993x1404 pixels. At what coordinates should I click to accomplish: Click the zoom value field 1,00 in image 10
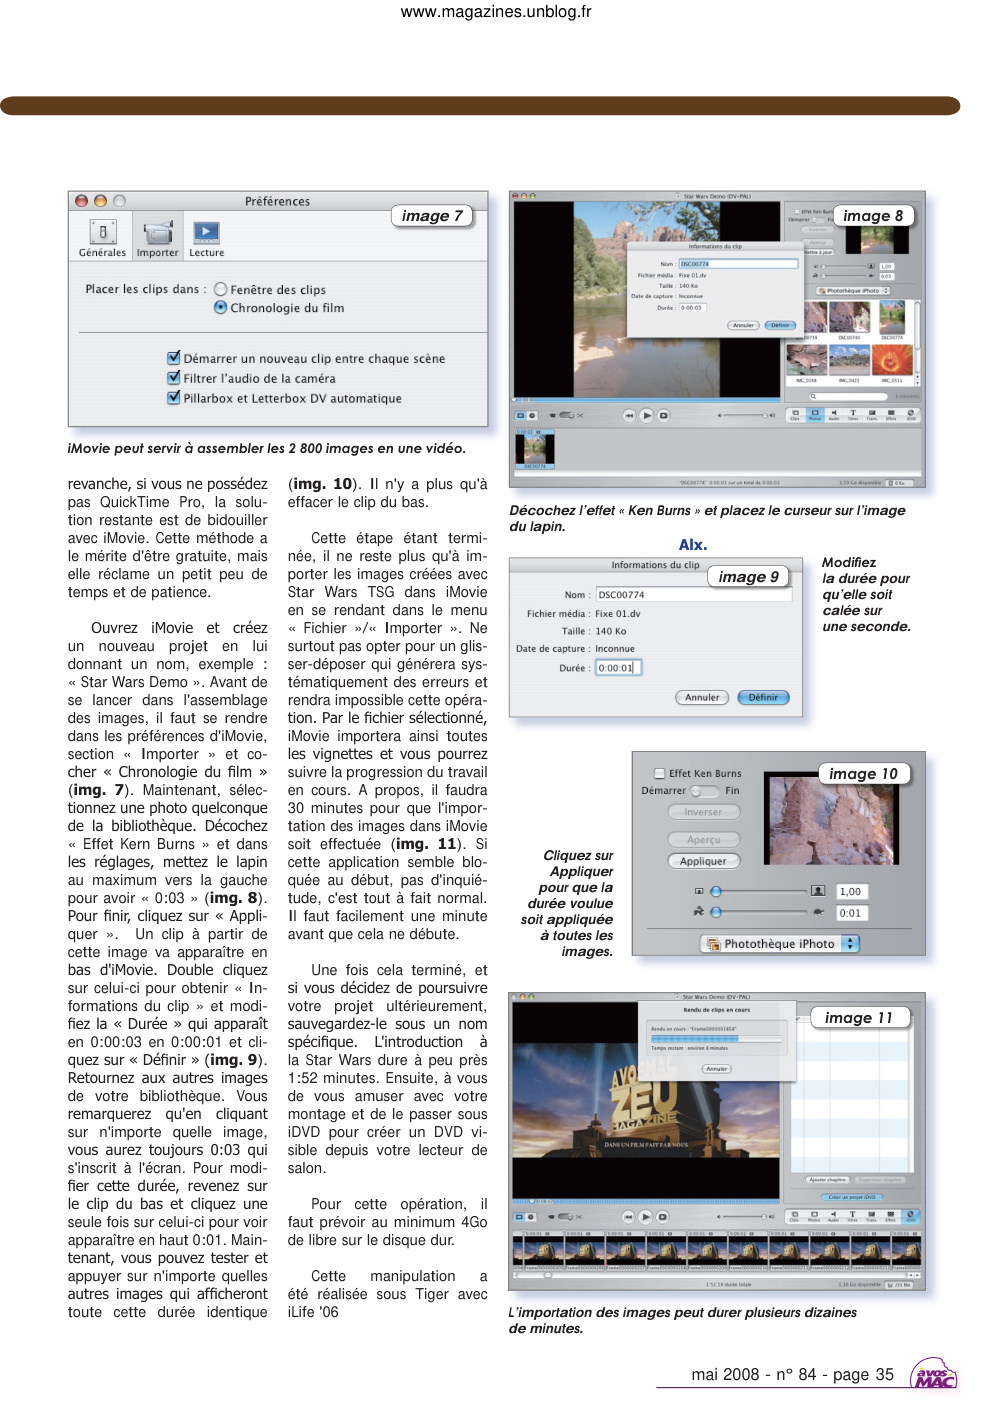850,891
